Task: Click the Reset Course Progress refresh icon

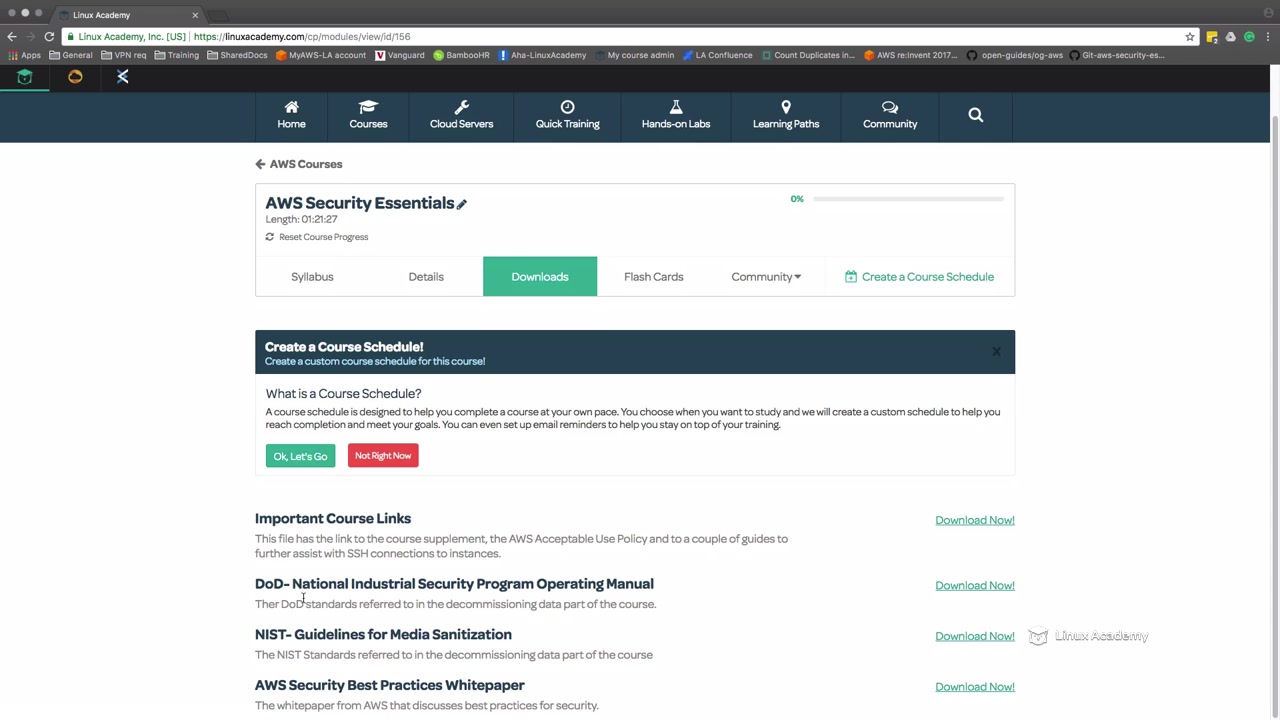Action: click(269, 237)
